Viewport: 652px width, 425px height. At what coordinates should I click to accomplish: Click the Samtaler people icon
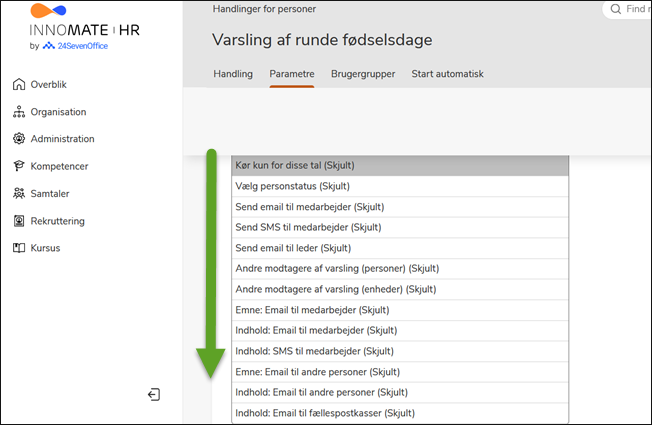(19, 193)
